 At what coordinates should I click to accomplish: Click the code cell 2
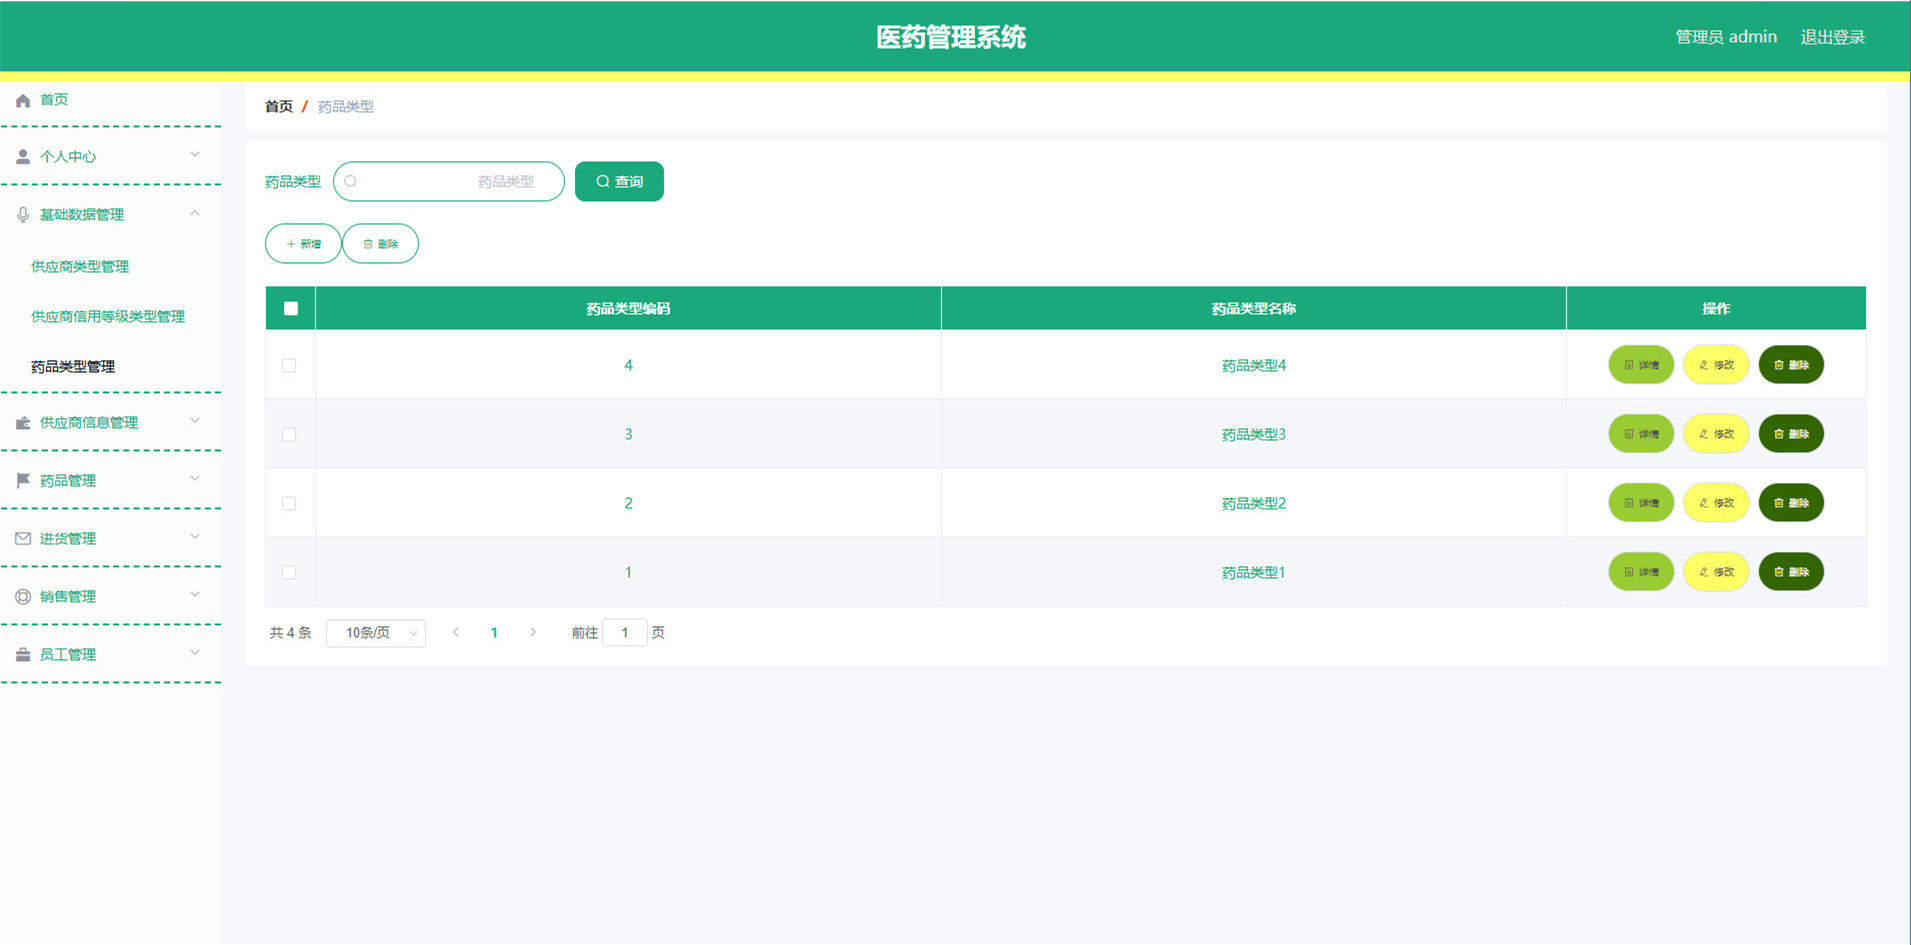tap(628, 504)
